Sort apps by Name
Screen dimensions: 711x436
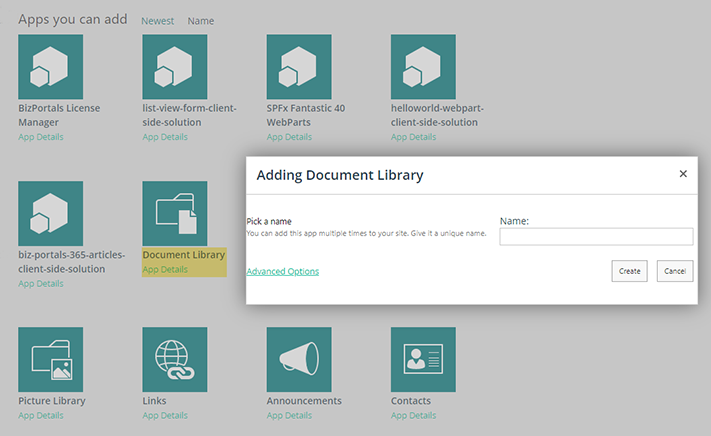pyautogui.click(x=201, y=21)
